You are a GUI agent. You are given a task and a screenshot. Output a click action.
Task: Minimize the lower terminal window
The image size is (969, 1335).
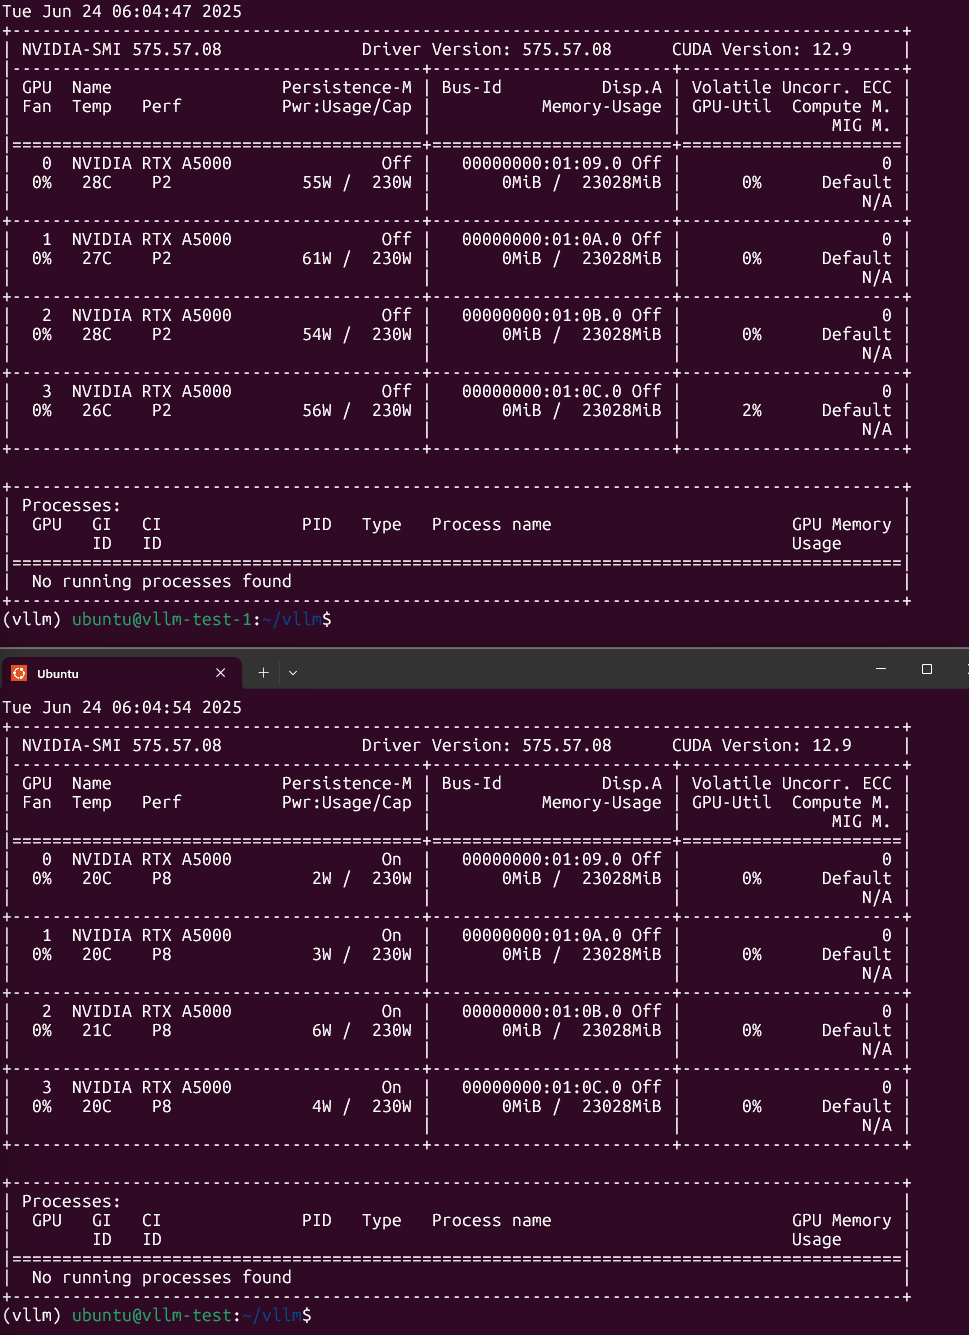[881, 668]
